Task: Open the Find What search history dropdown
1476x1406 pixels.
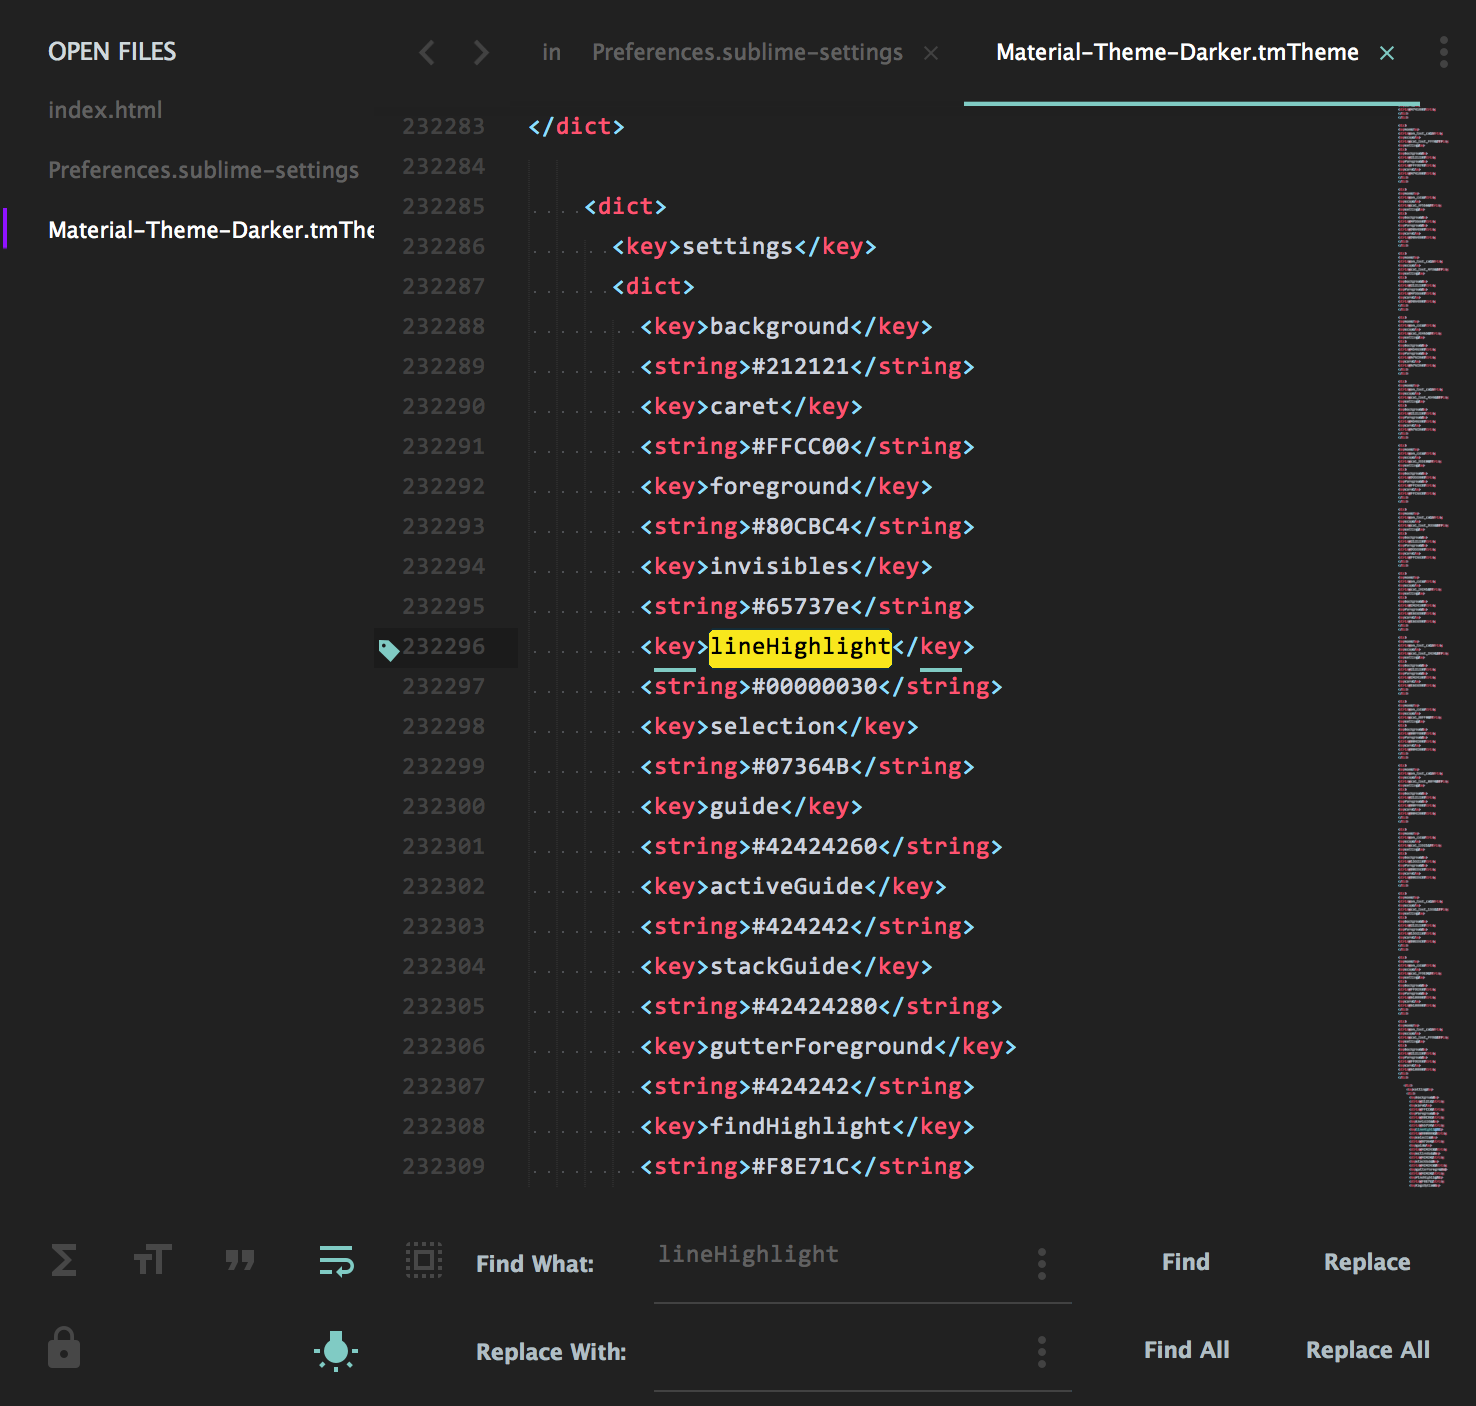Action: (1041, 1263)
